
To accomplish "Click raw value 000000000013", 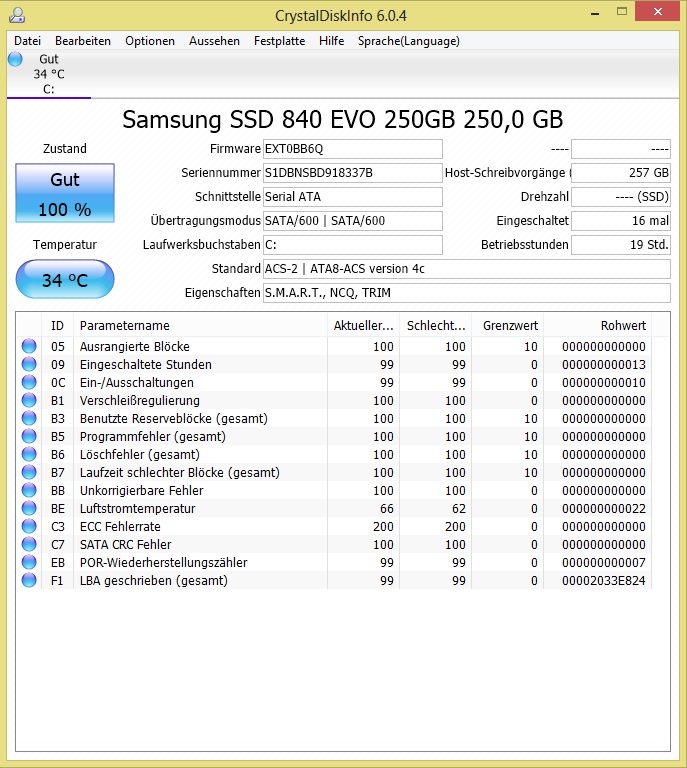I will point(604,365).
